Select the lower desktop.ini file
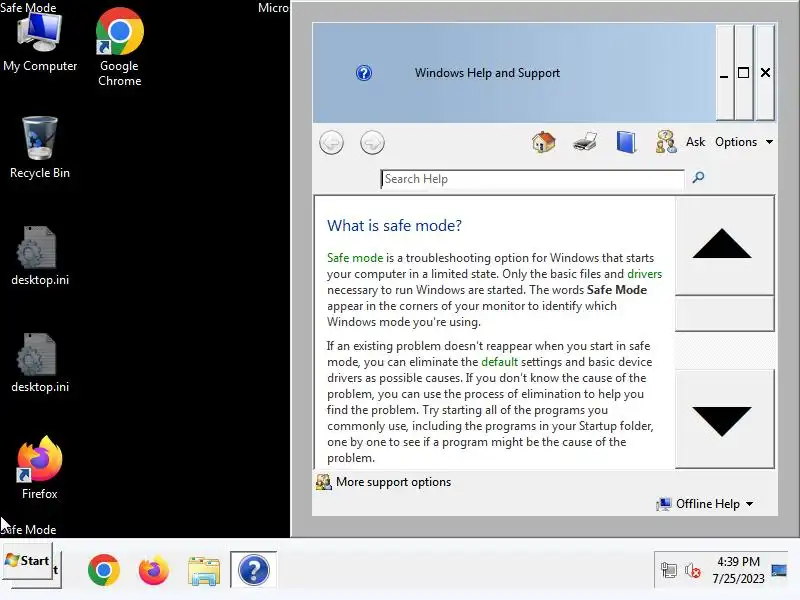 [x=40, y=363]
